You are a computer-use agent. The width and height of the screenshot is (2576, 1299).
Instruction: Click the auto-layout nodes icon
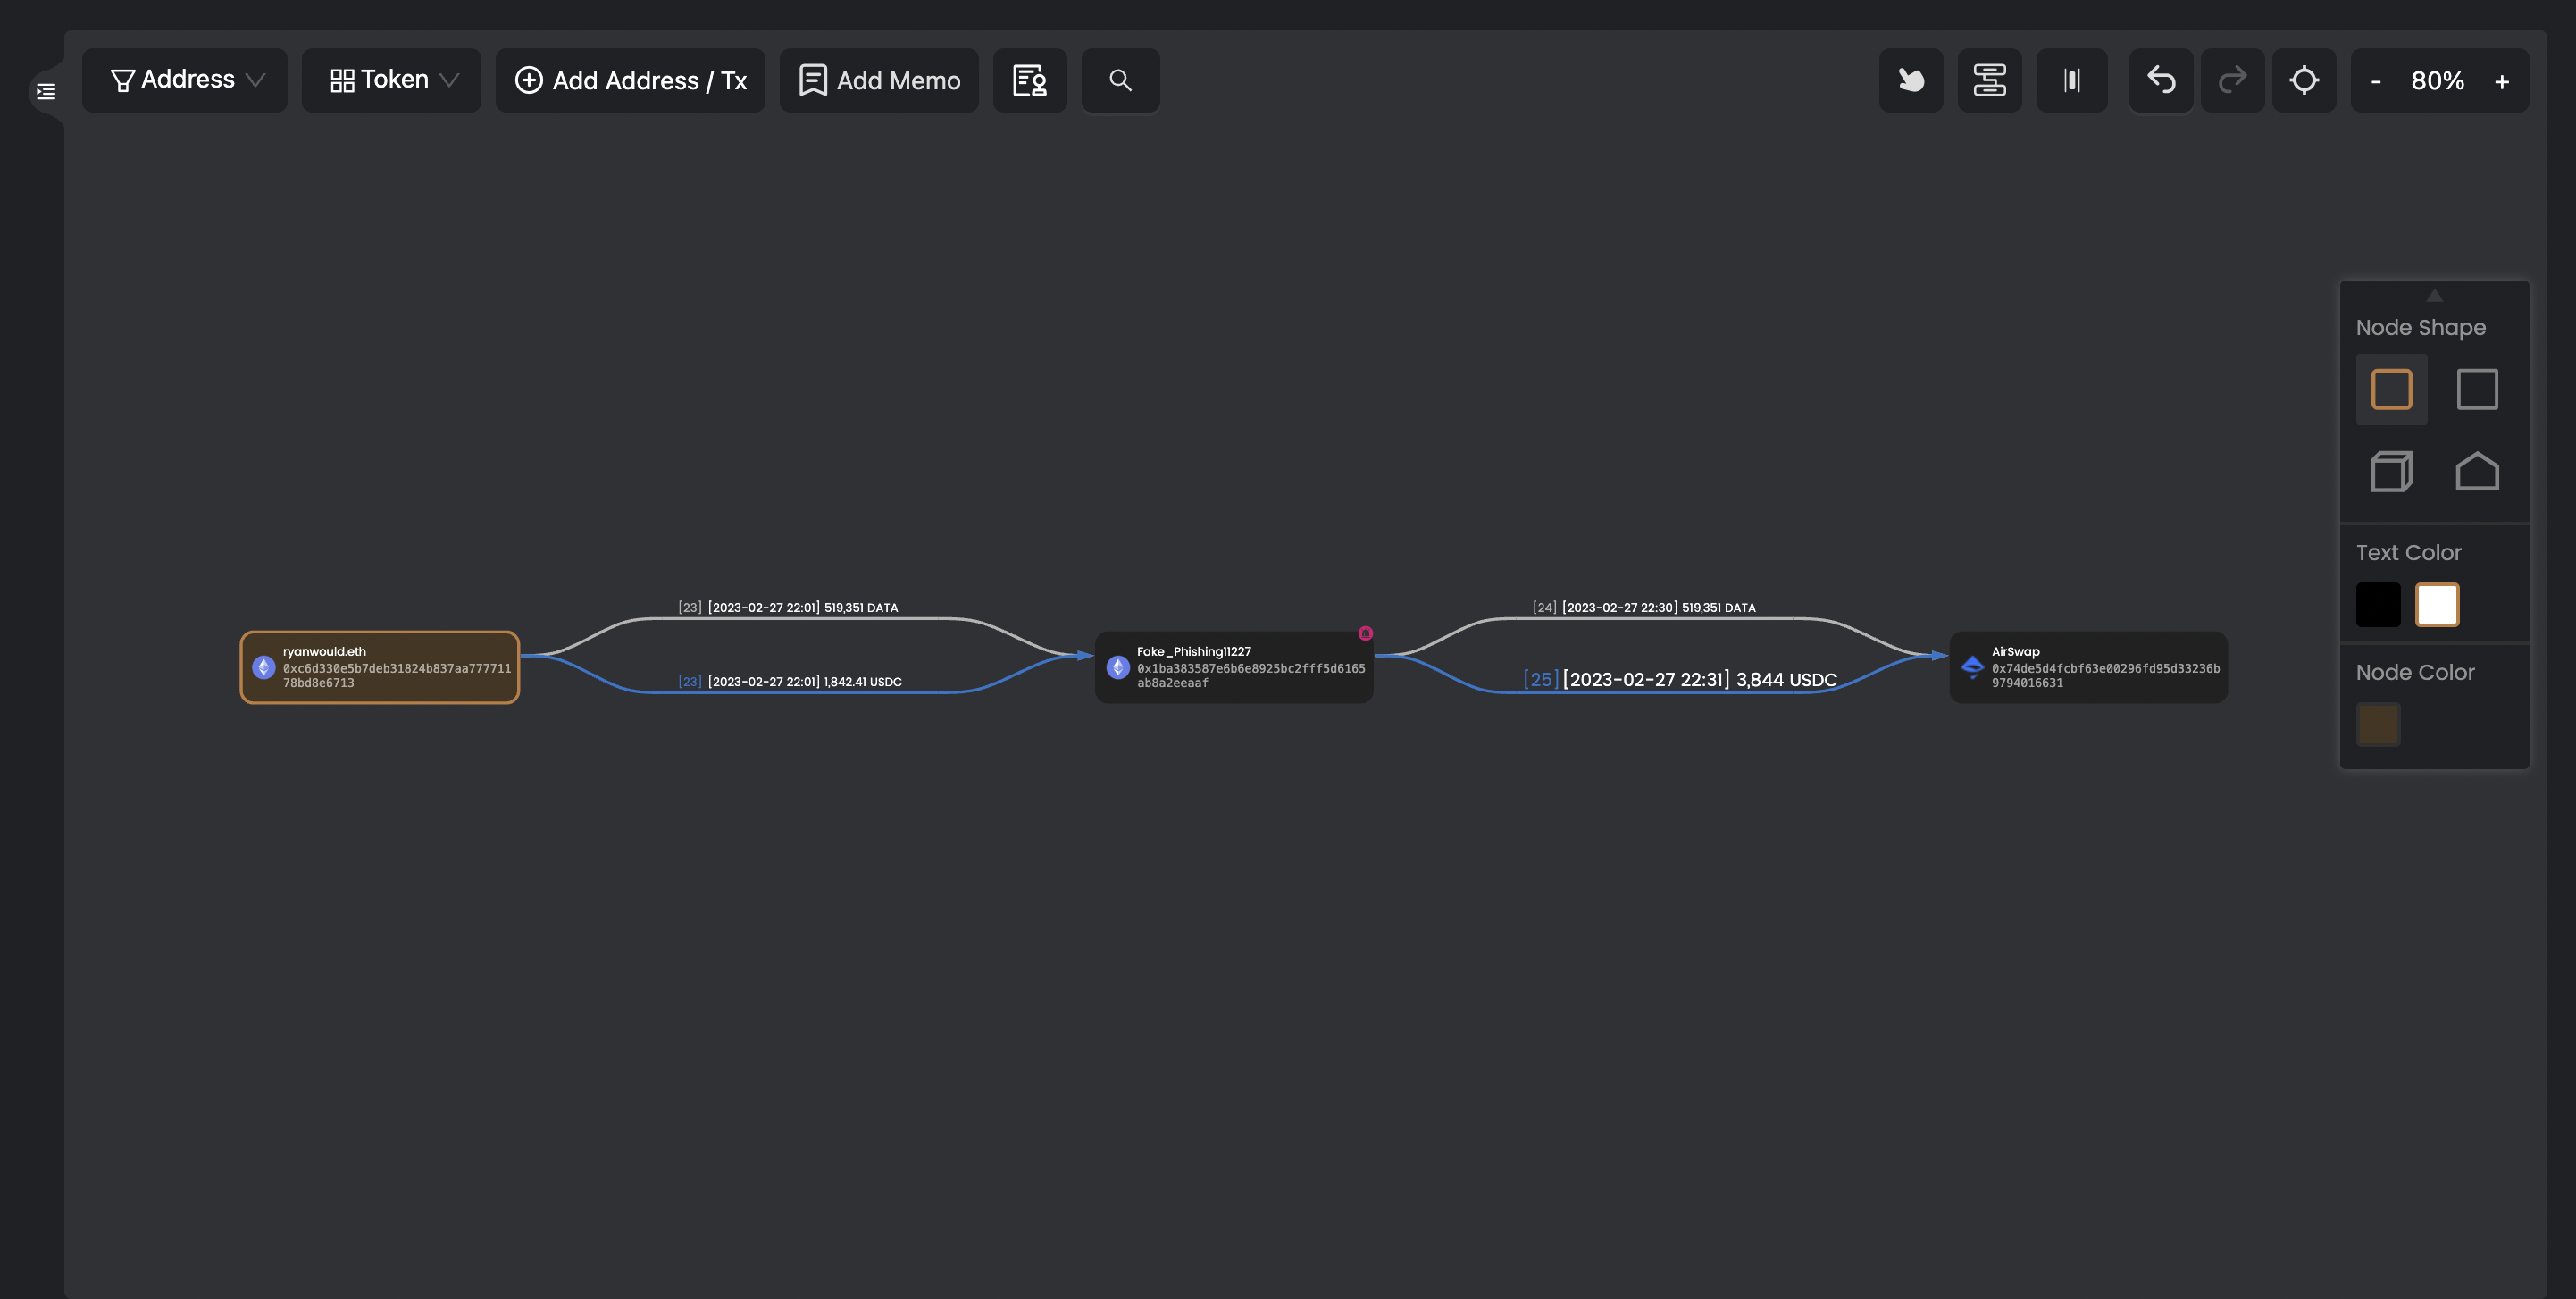point(1989,80)
